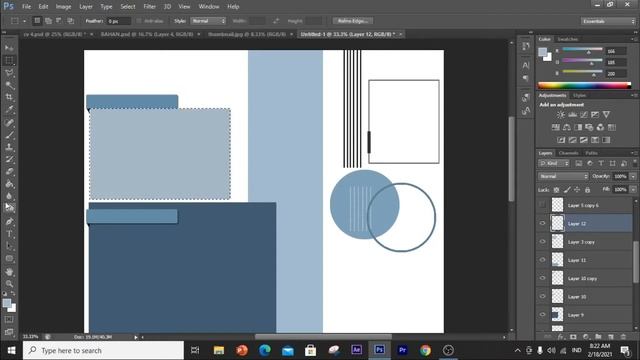Select the Brush tool
Screen dimensions: 640x360
pyautogui.click(x=9, y=134)
